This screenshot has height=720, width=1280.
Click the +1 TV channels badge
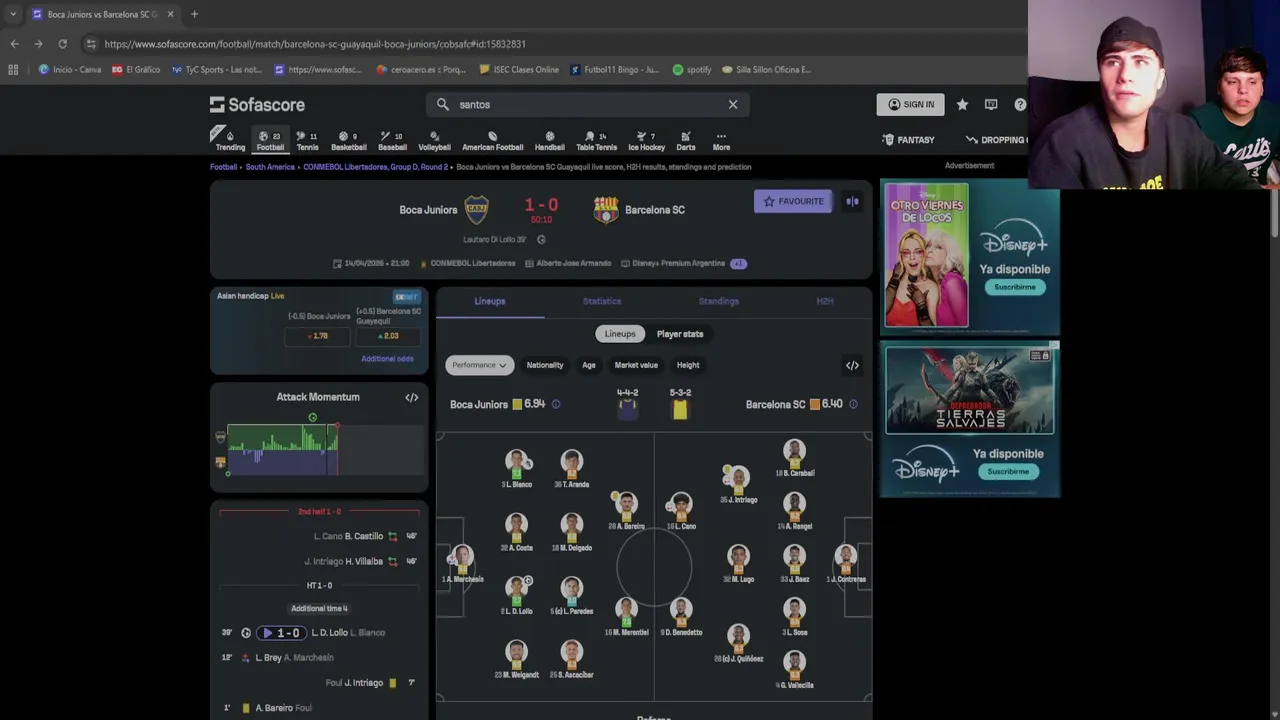point(738,263)
